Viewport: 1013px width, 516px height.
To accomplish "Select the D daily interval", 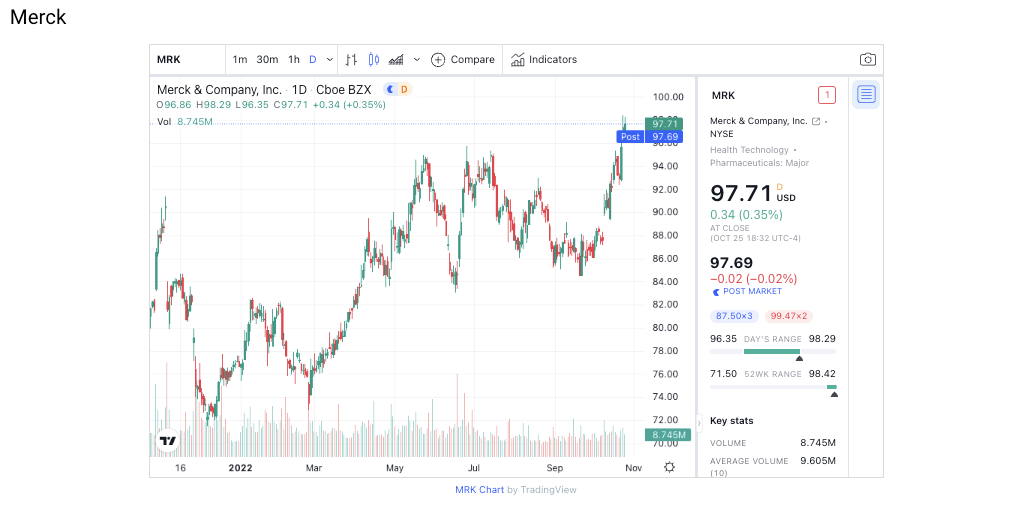I will pyautogui.click(x=313, y=59).
